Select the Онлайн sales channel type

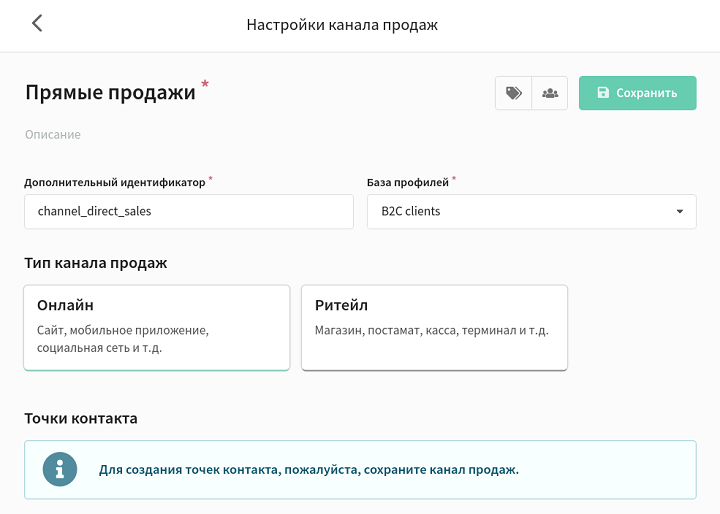[157, 328]
